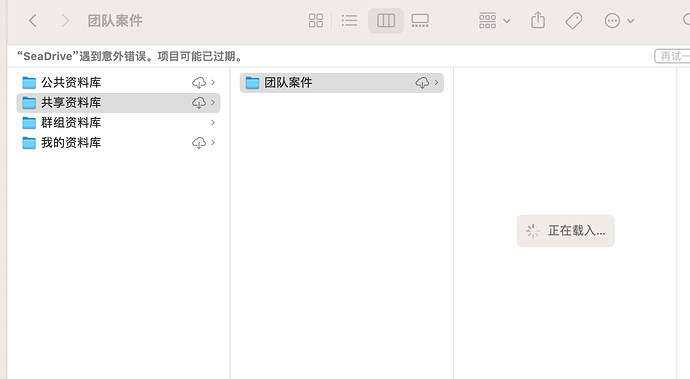Click the 共享资料库 folder icon

29,103
